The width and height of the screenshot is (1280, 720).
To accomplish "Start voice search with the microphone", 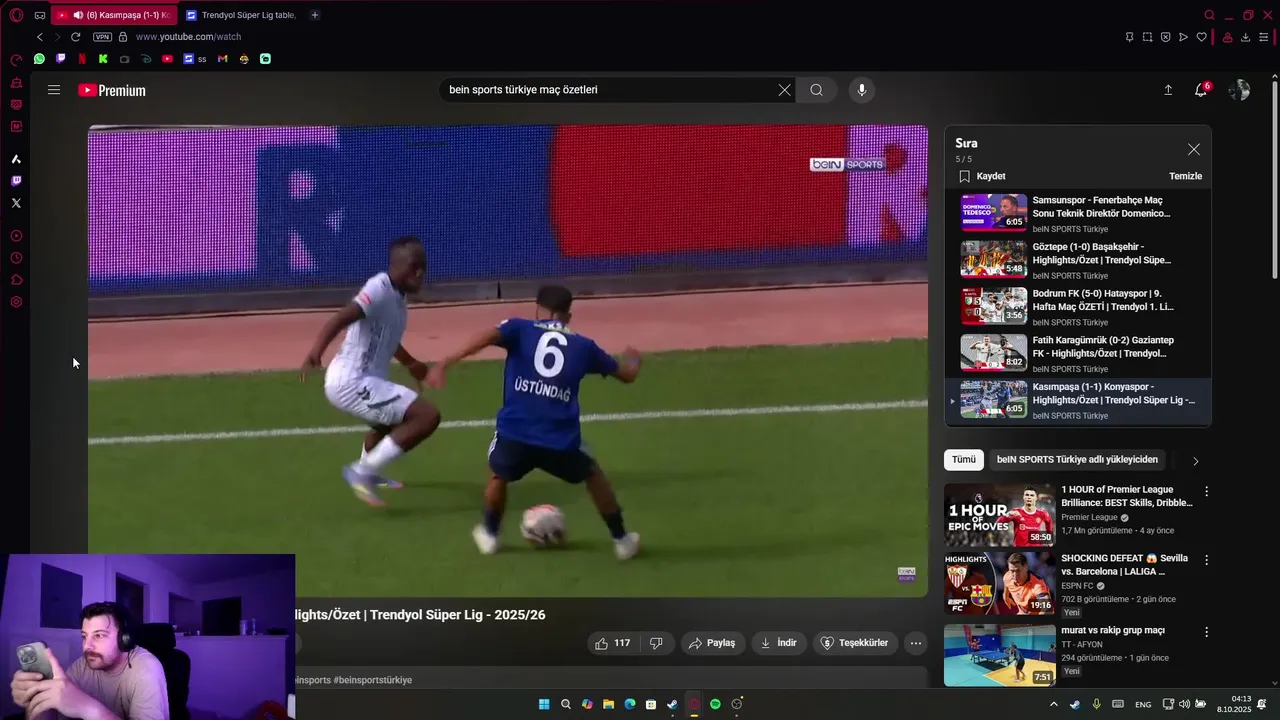I will (x=862, y=90).
